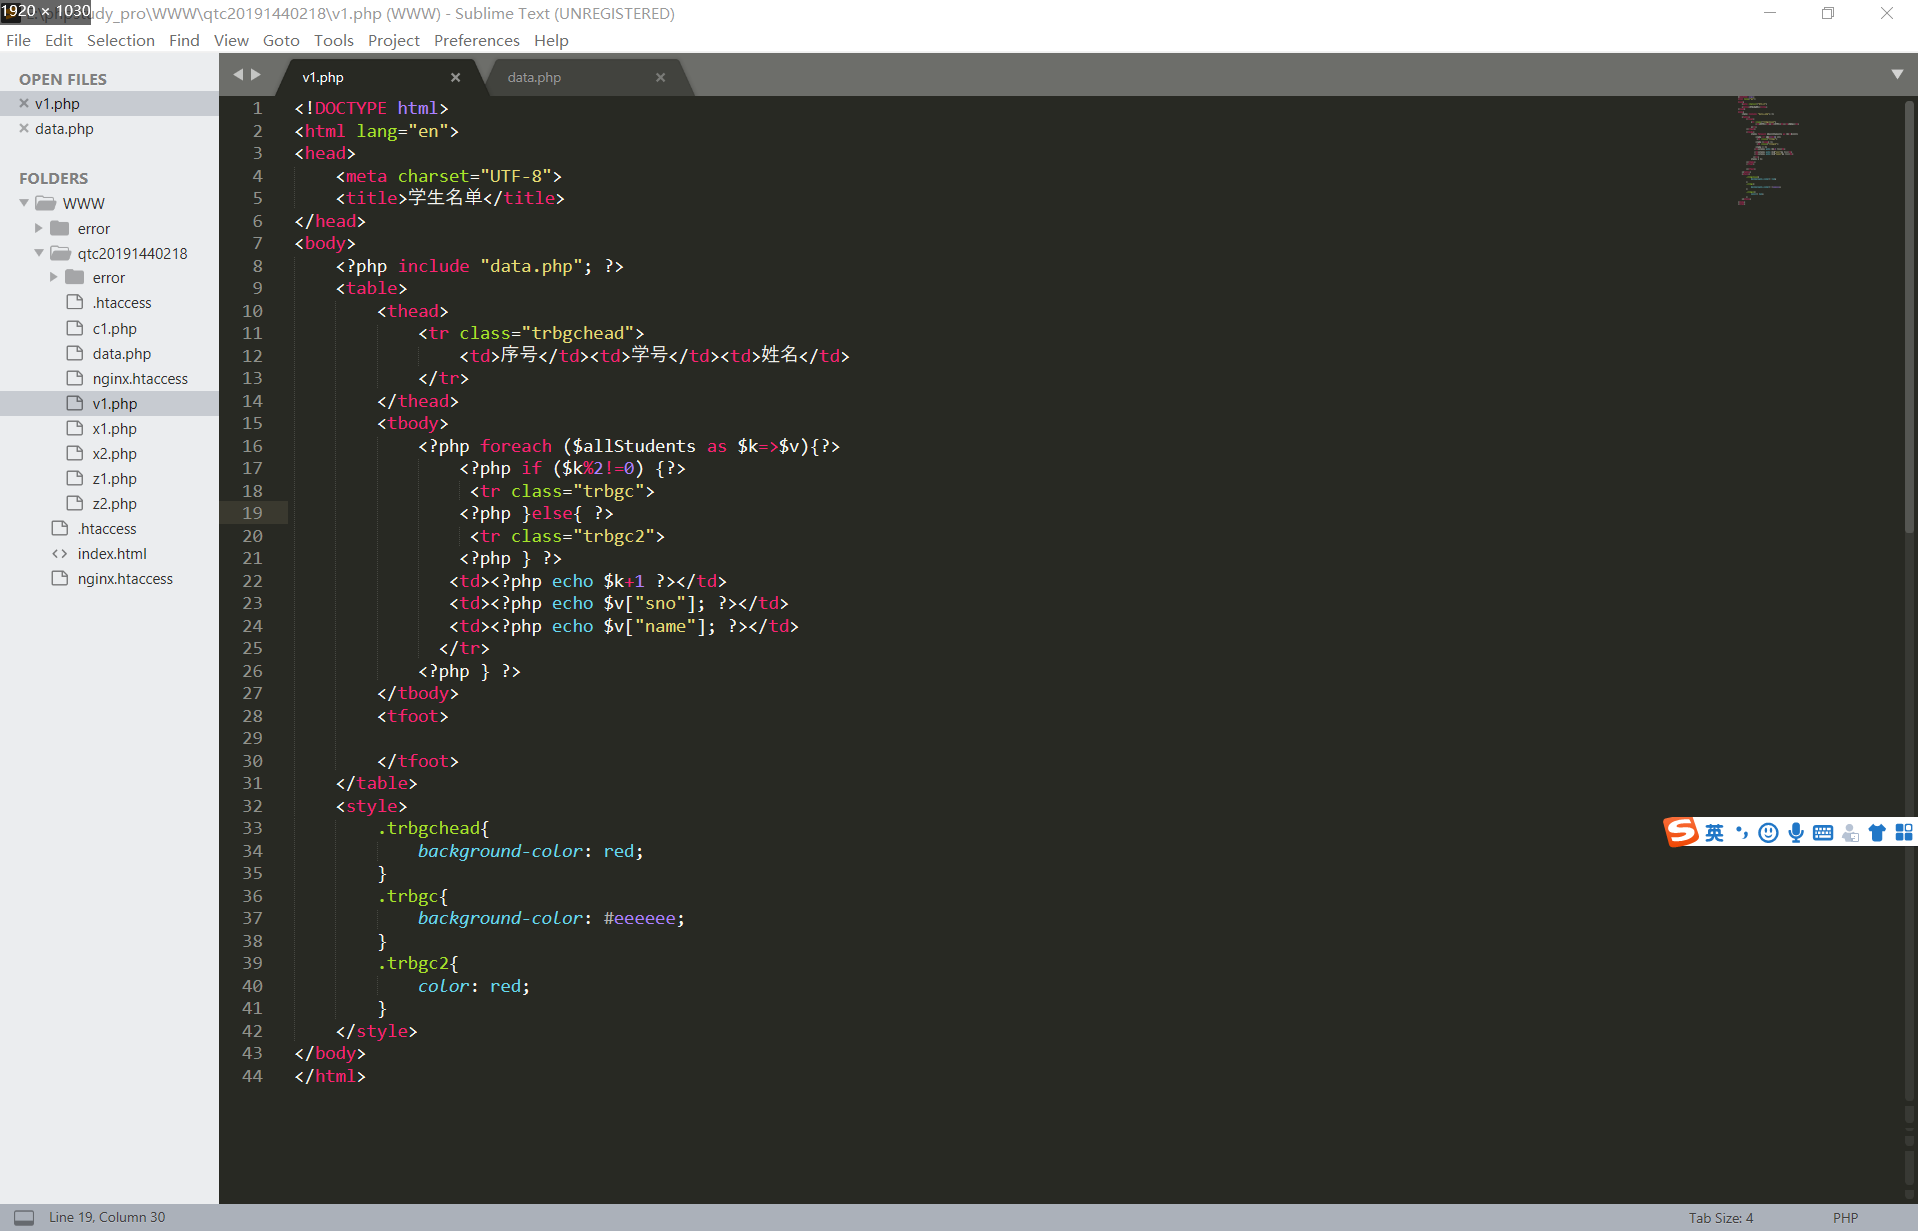Open Sogou emoji panel
This screenshot has width=1918, height=1231.
pyautogui.click(x=1768, y=833)
